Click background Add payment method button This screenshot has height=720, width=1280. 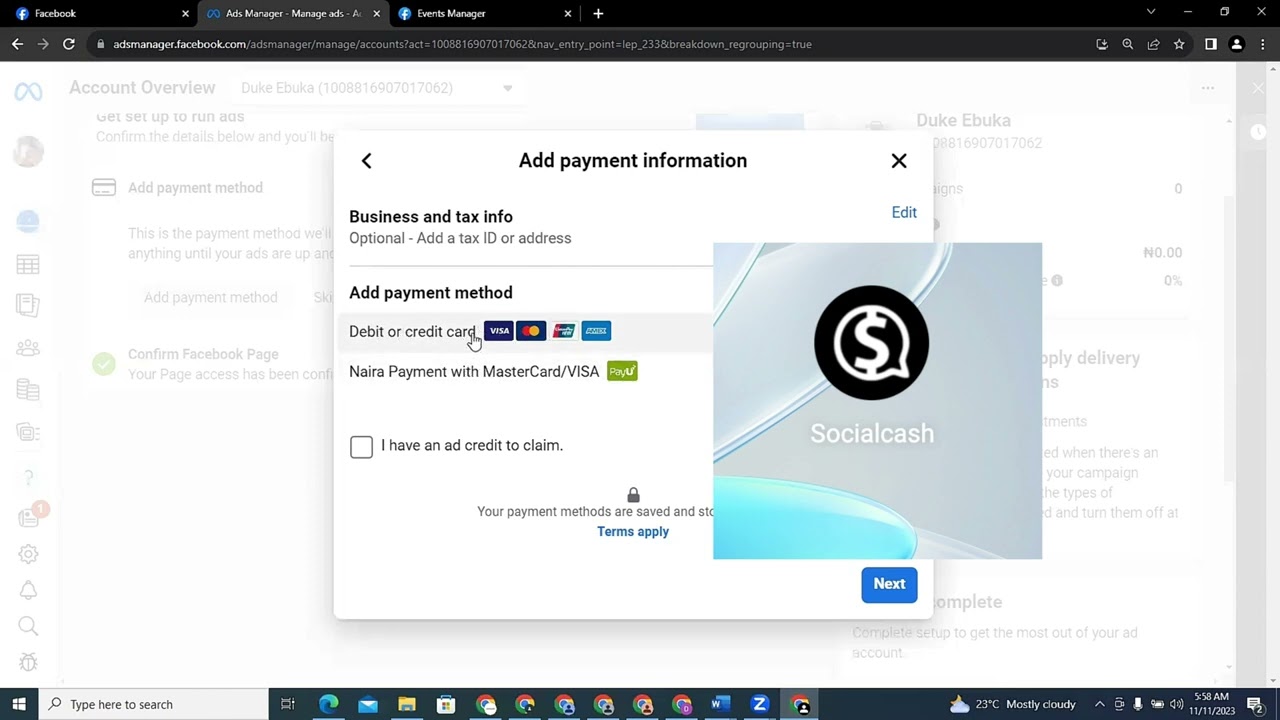tap(211, 297)
